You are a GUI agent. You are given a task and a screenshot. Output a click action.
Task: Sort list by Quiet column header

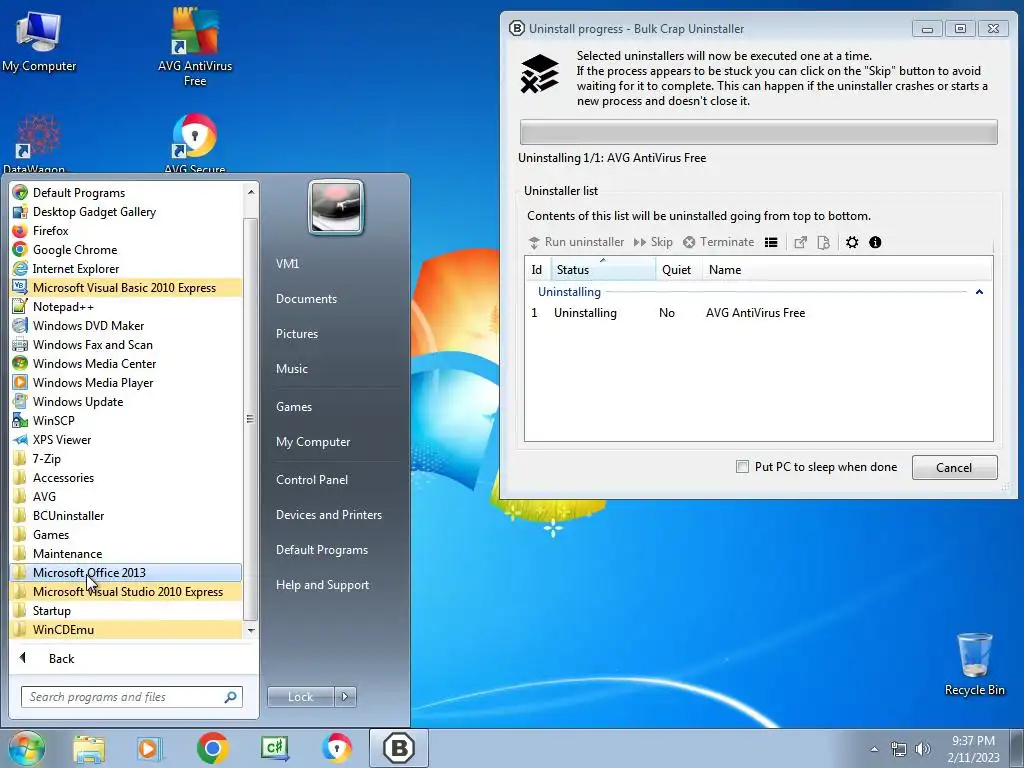pos(679,270)
